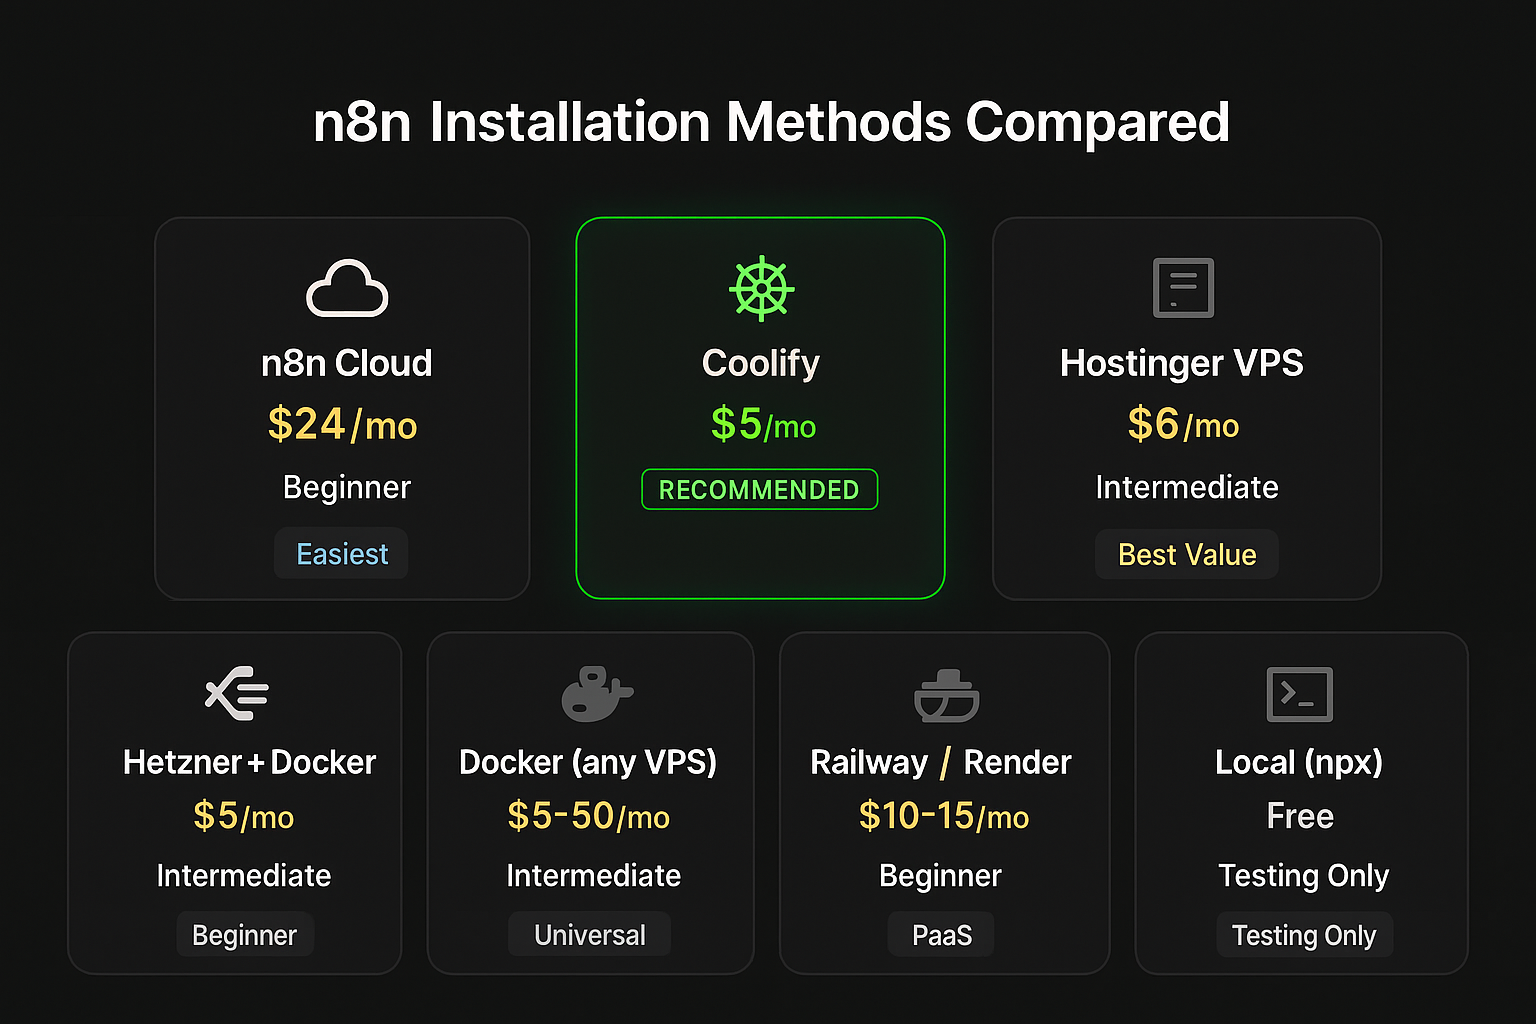Click the Coolify card's glowing green border

click(760, 222)
